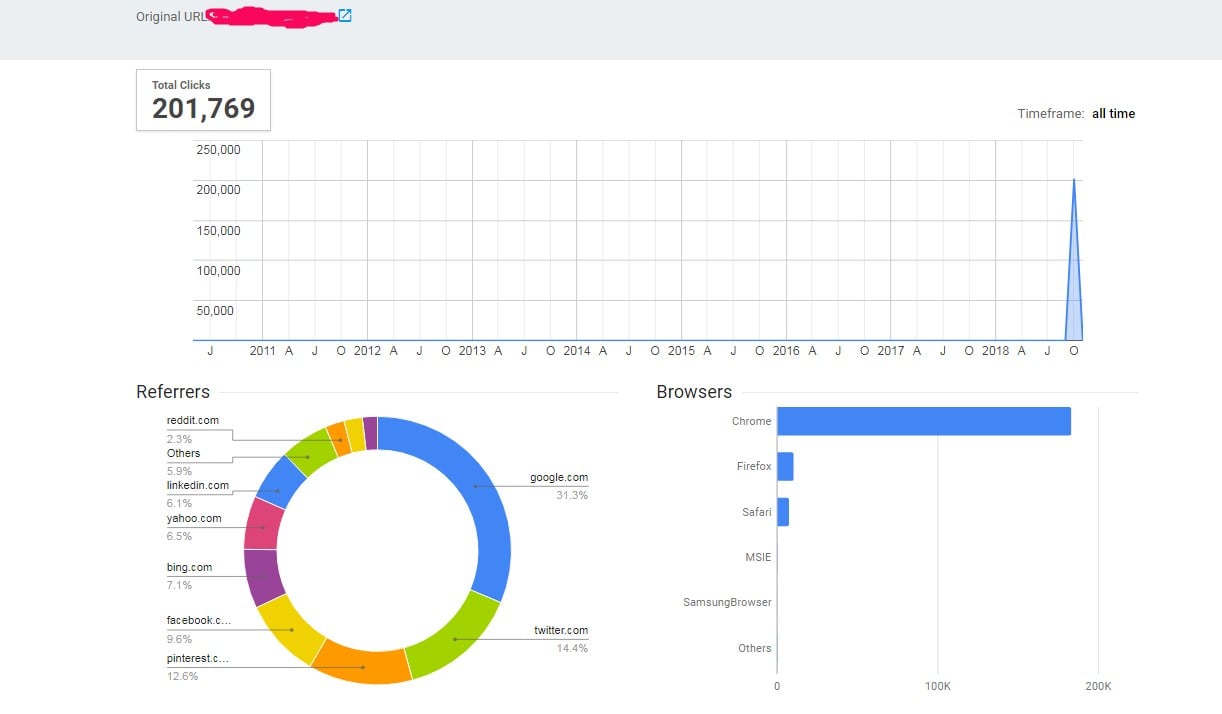Image resolution: width=1222 pixels, height=714 pixels.
Task: Click the Browsers section heading
Action: [694, 392]
